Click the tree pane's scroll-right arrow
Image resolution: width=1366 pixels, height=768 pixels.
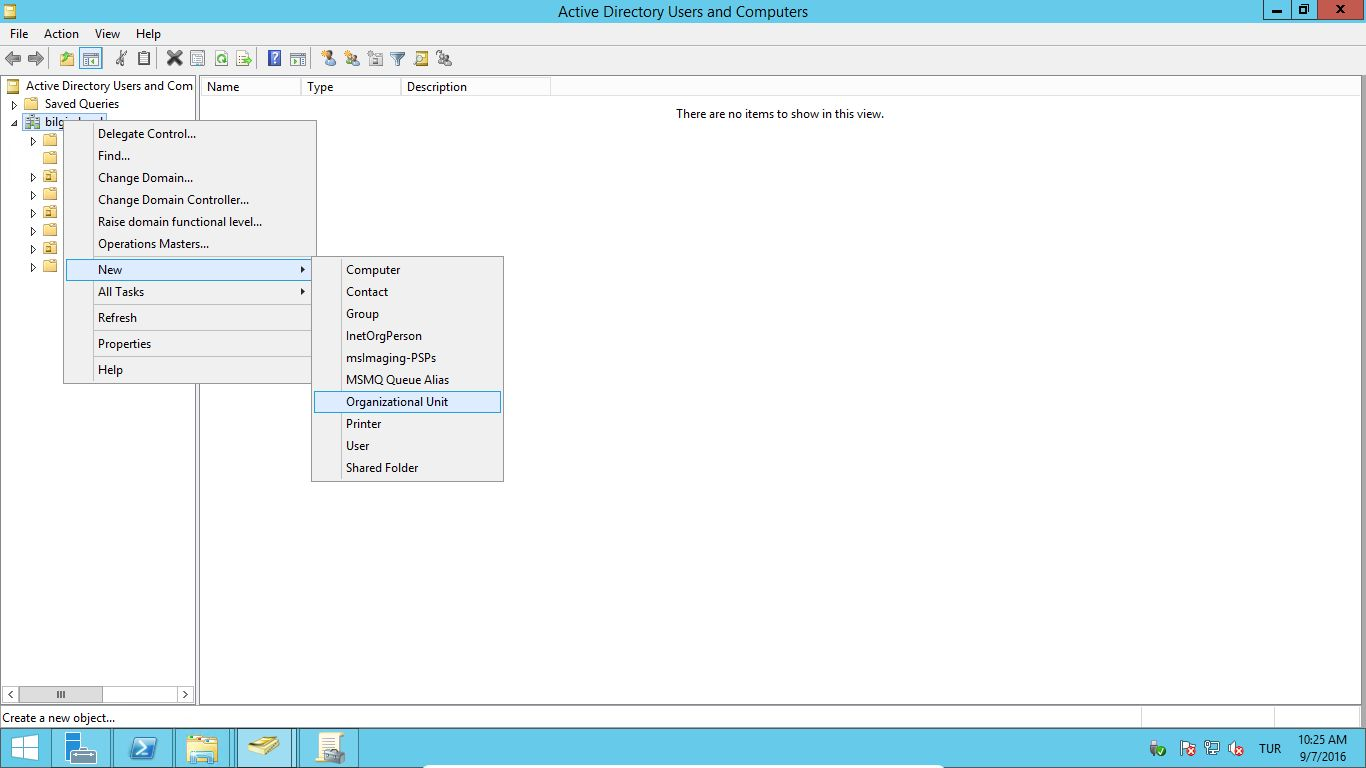(185, 694)
